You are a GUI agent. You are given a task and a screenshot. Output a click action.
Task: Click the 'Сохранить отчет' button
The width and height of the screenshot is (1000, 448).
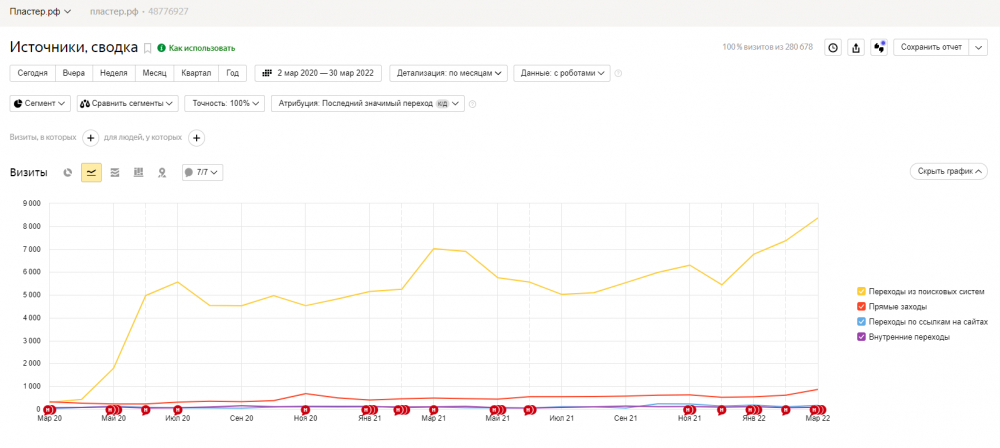tap(930, 47)
